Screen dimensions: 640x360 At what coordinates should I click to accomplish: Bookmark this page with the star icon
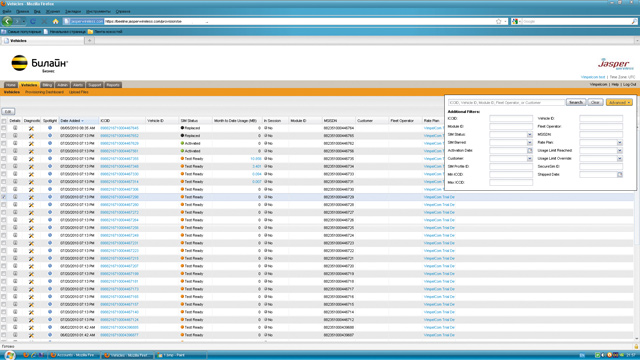pyautogui.click(x=498, y=21)
